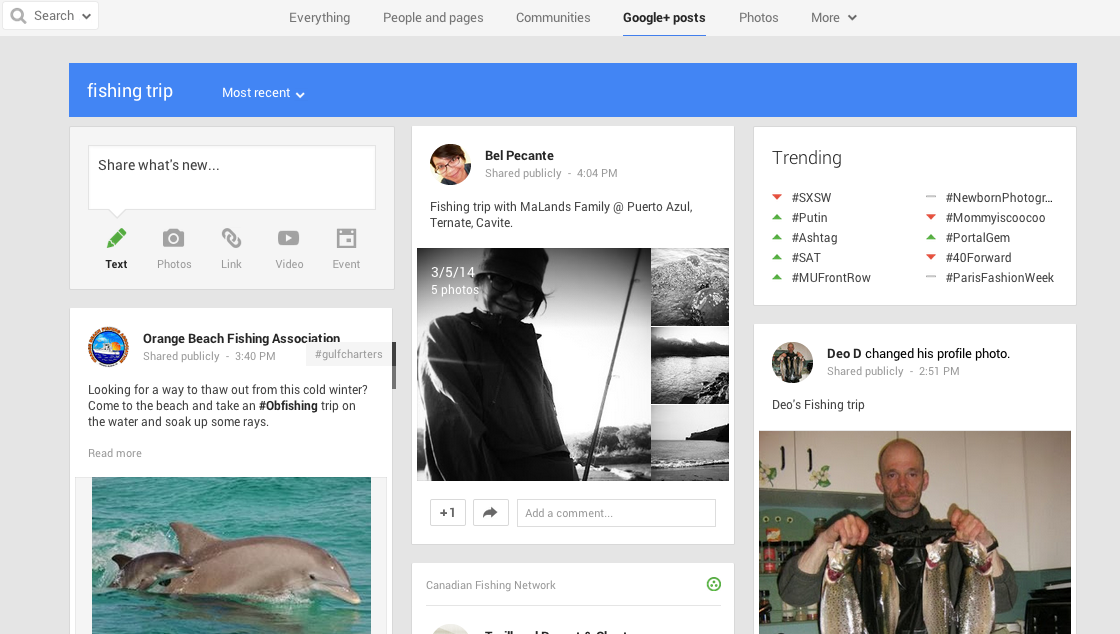The image size is (1120, 634).
Task: Click Read more on Orange Beach post
Action: click(115, 453)
